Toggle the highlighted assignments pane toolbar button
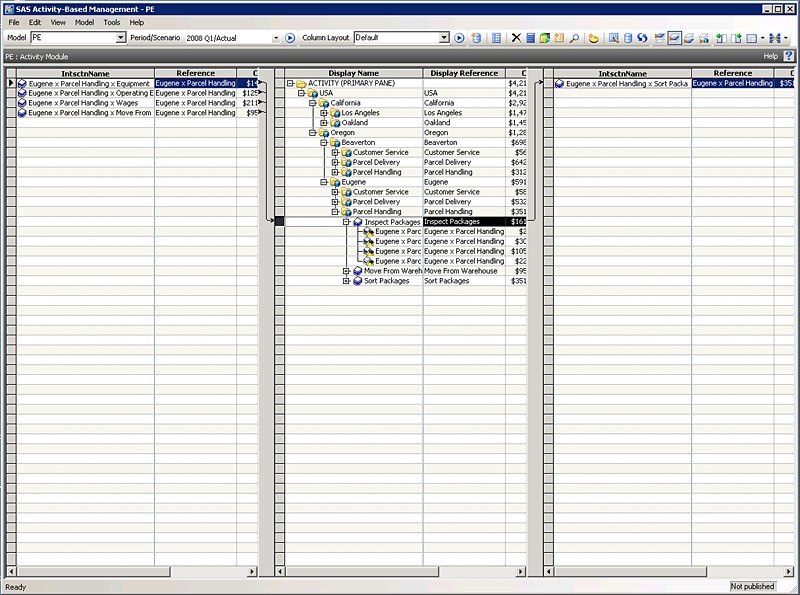 pos(674,38)
